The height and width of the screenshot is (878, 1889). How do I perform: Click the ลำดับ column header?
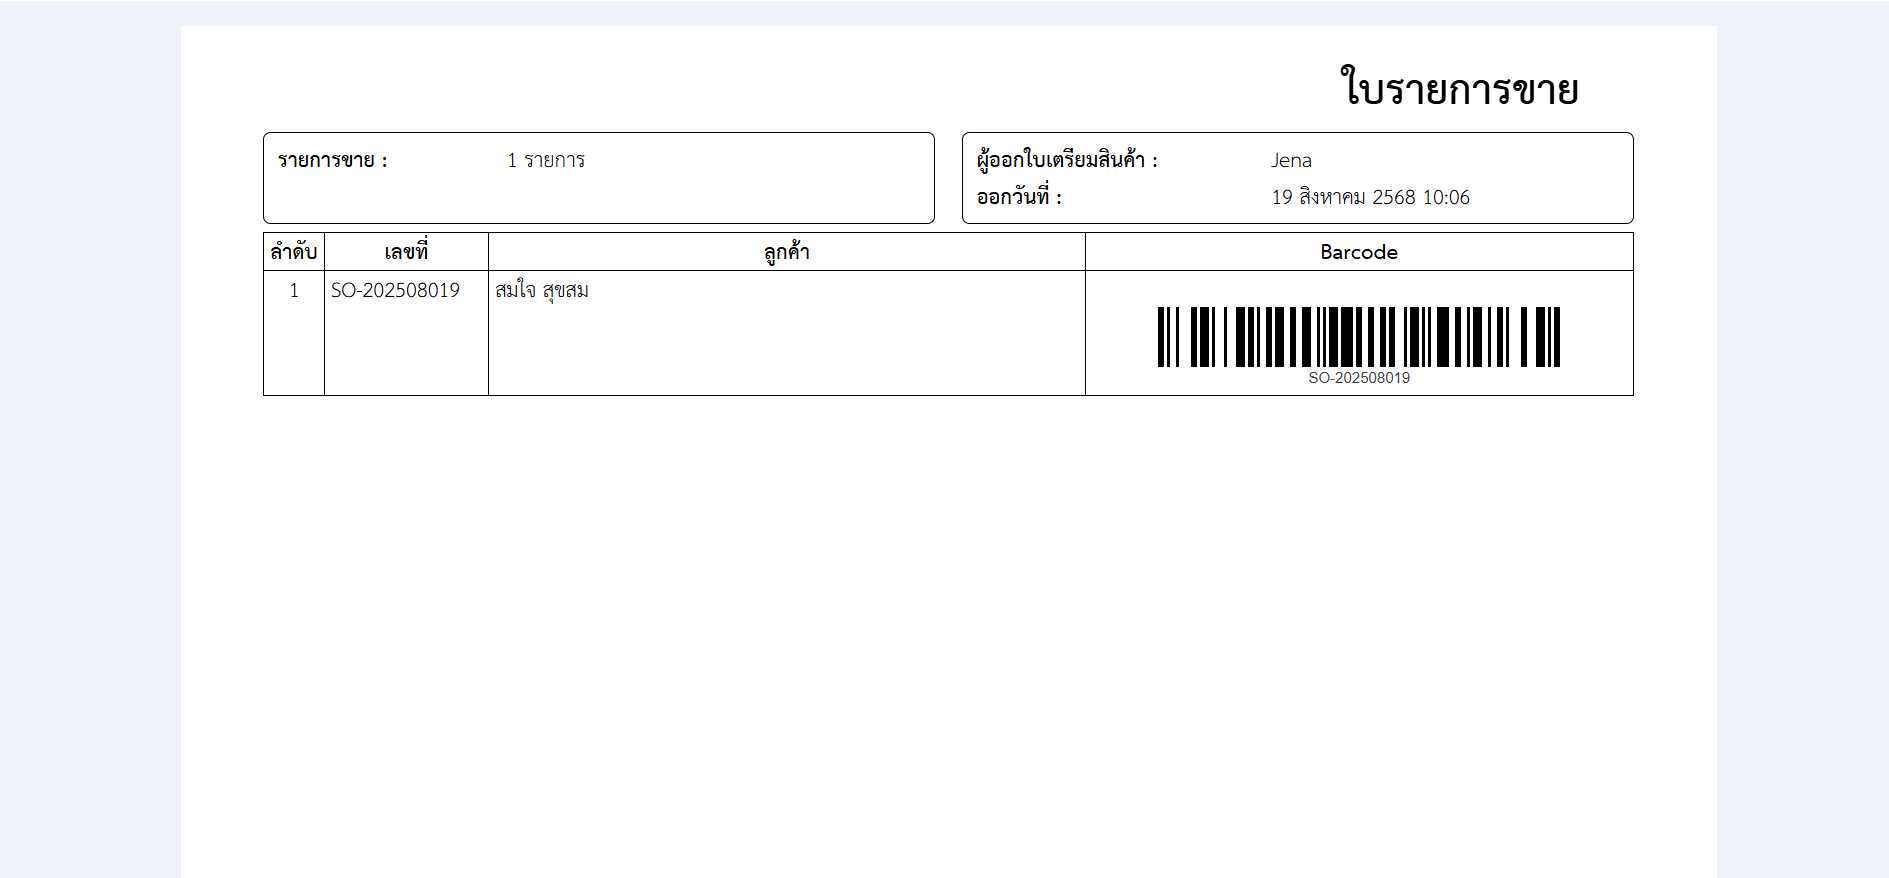(x=294, y=252)
